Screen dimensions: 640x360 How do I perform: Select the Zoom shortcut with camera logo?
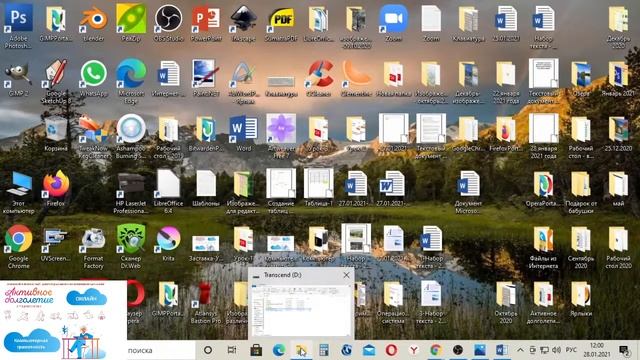pyautogui.click(x=393, y=23)
